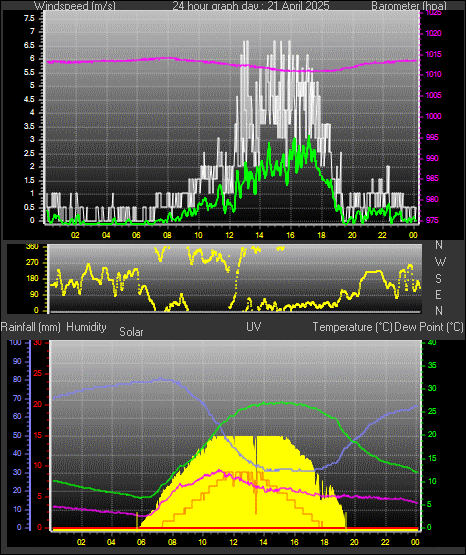Click the W compass direction label
The width and height of the screenshot is (466, 555).
point(440,262)
